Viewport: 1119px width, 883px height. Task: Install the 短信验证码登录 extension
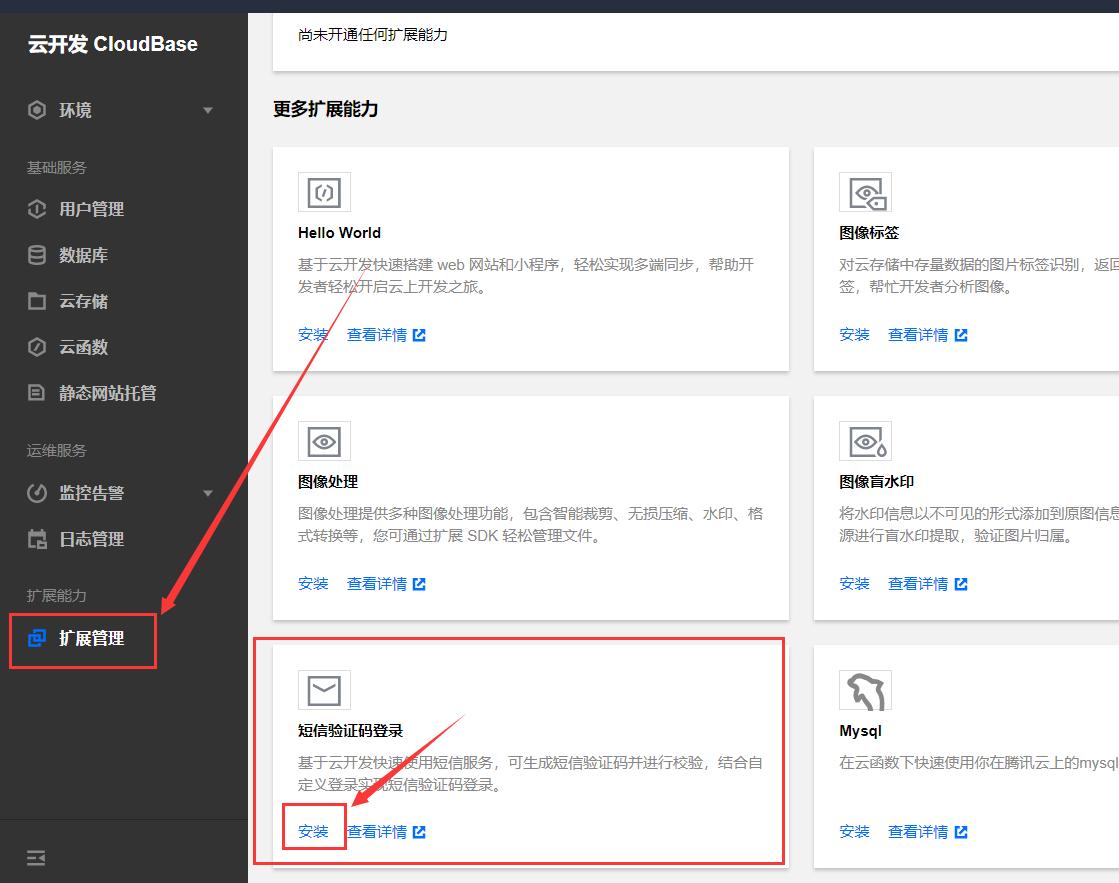pos(313,831)
